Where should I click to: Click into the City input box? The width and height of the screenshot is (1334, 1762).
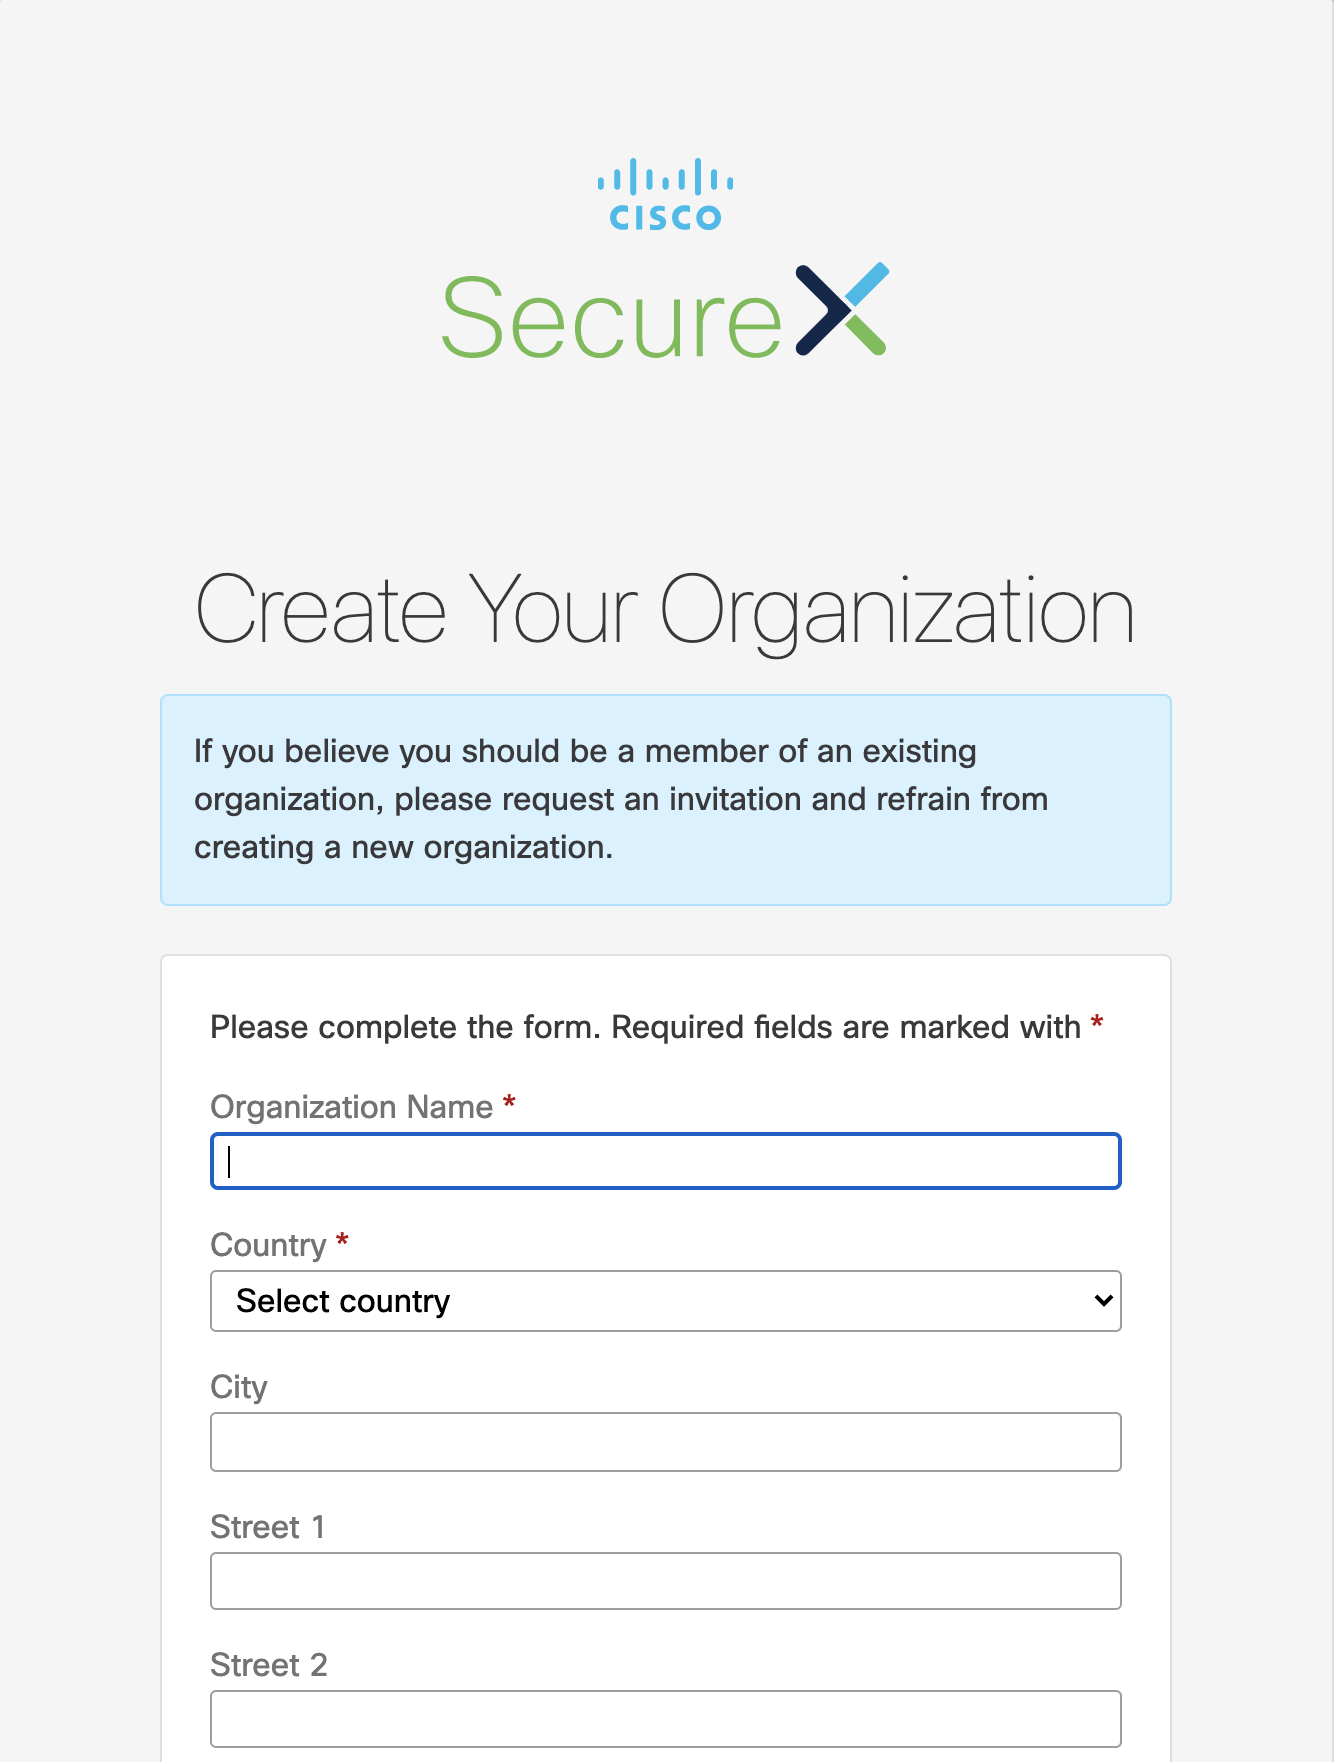(x=665, y=1442)
